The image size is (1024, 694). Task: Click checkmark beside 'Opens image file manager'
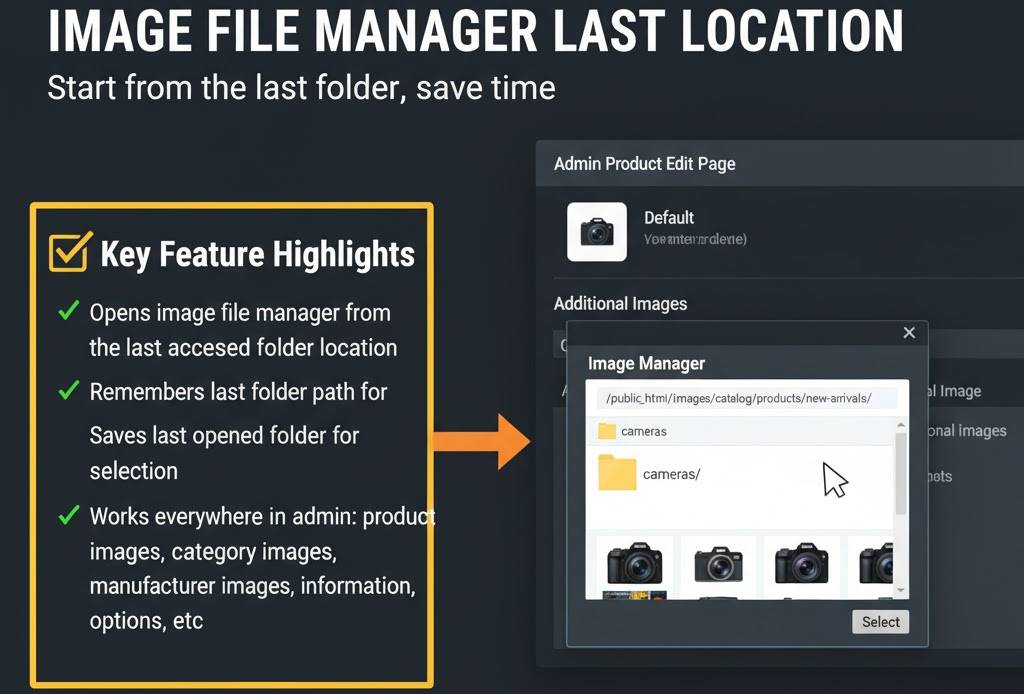point(68,312)
